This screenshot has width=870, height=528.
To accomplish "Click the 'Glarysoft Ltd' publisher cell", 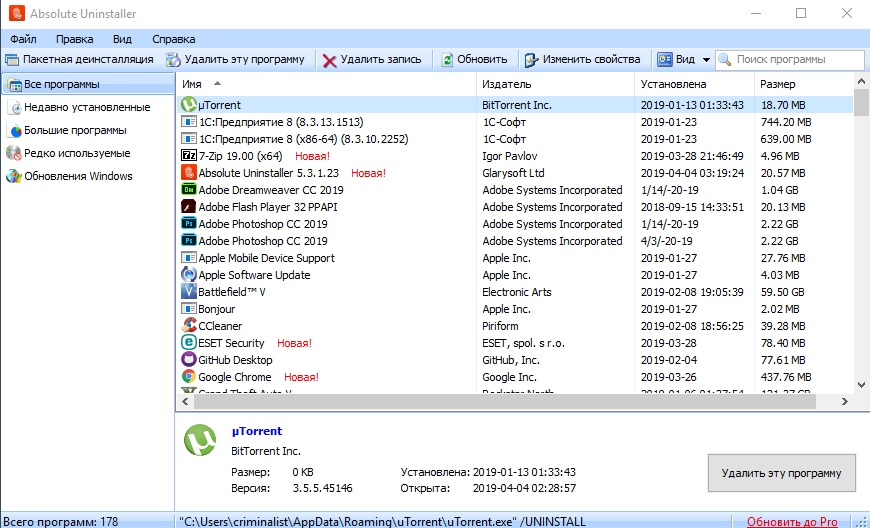I will click(513, 172).
